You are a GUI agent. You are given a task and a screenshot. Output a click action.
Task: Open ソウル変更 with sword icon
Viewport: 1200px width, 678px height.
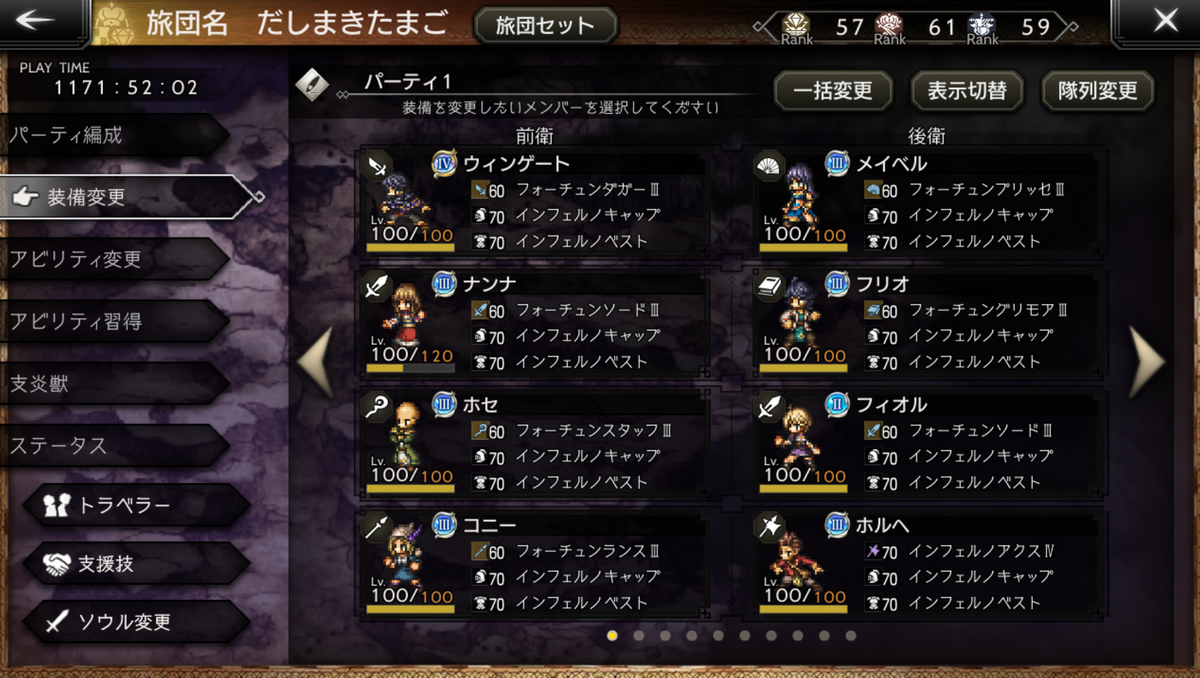135,622
